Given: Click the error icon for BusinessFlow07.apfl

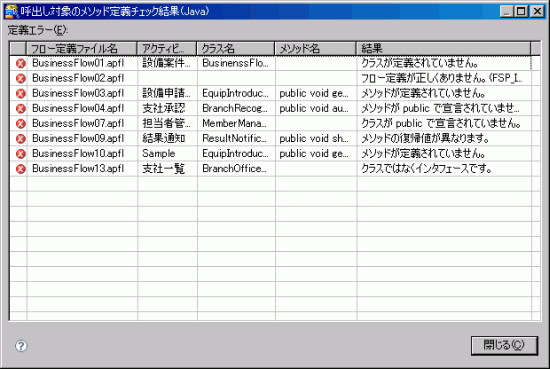Looking at the screenshot, I should pyautogui.click(x=21, y=124).
